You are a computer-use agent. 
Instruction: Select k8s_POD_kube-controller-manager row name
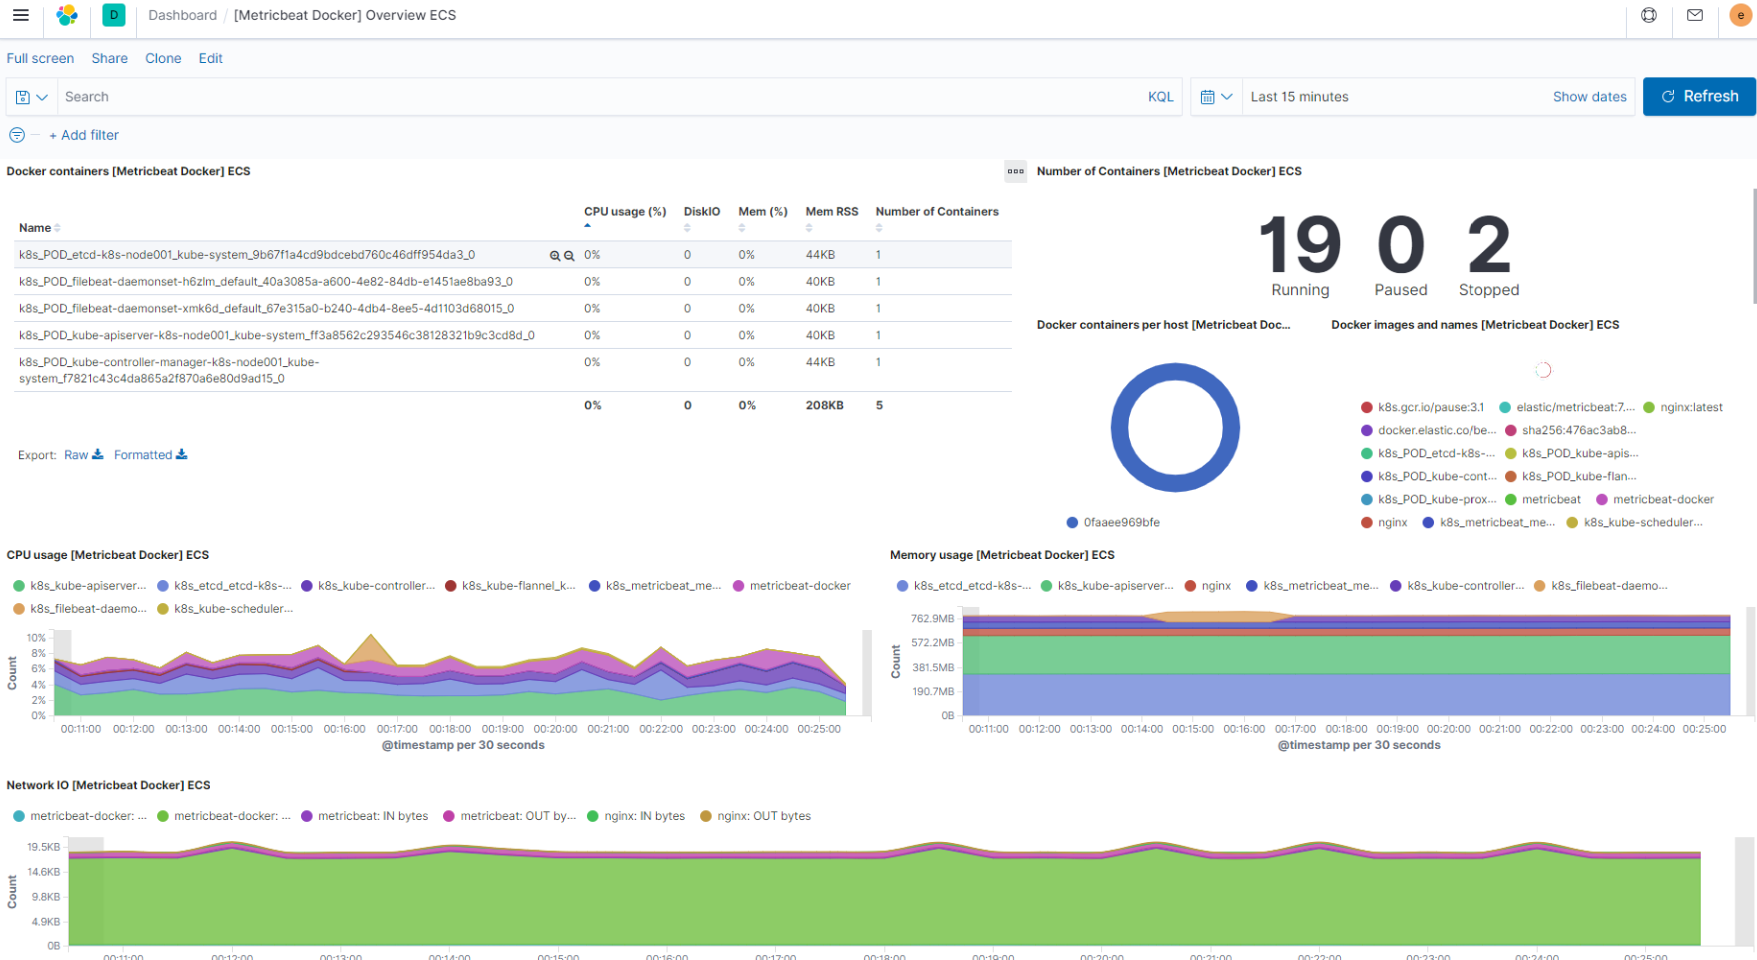pyautogui.click(x=169, y=370)
